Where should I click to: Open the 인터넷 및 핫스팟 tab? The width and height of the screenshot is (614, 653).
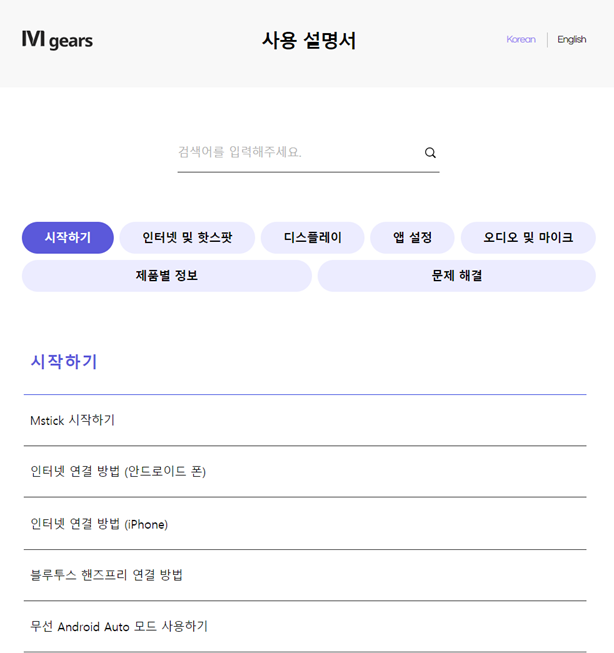[187, 238]
